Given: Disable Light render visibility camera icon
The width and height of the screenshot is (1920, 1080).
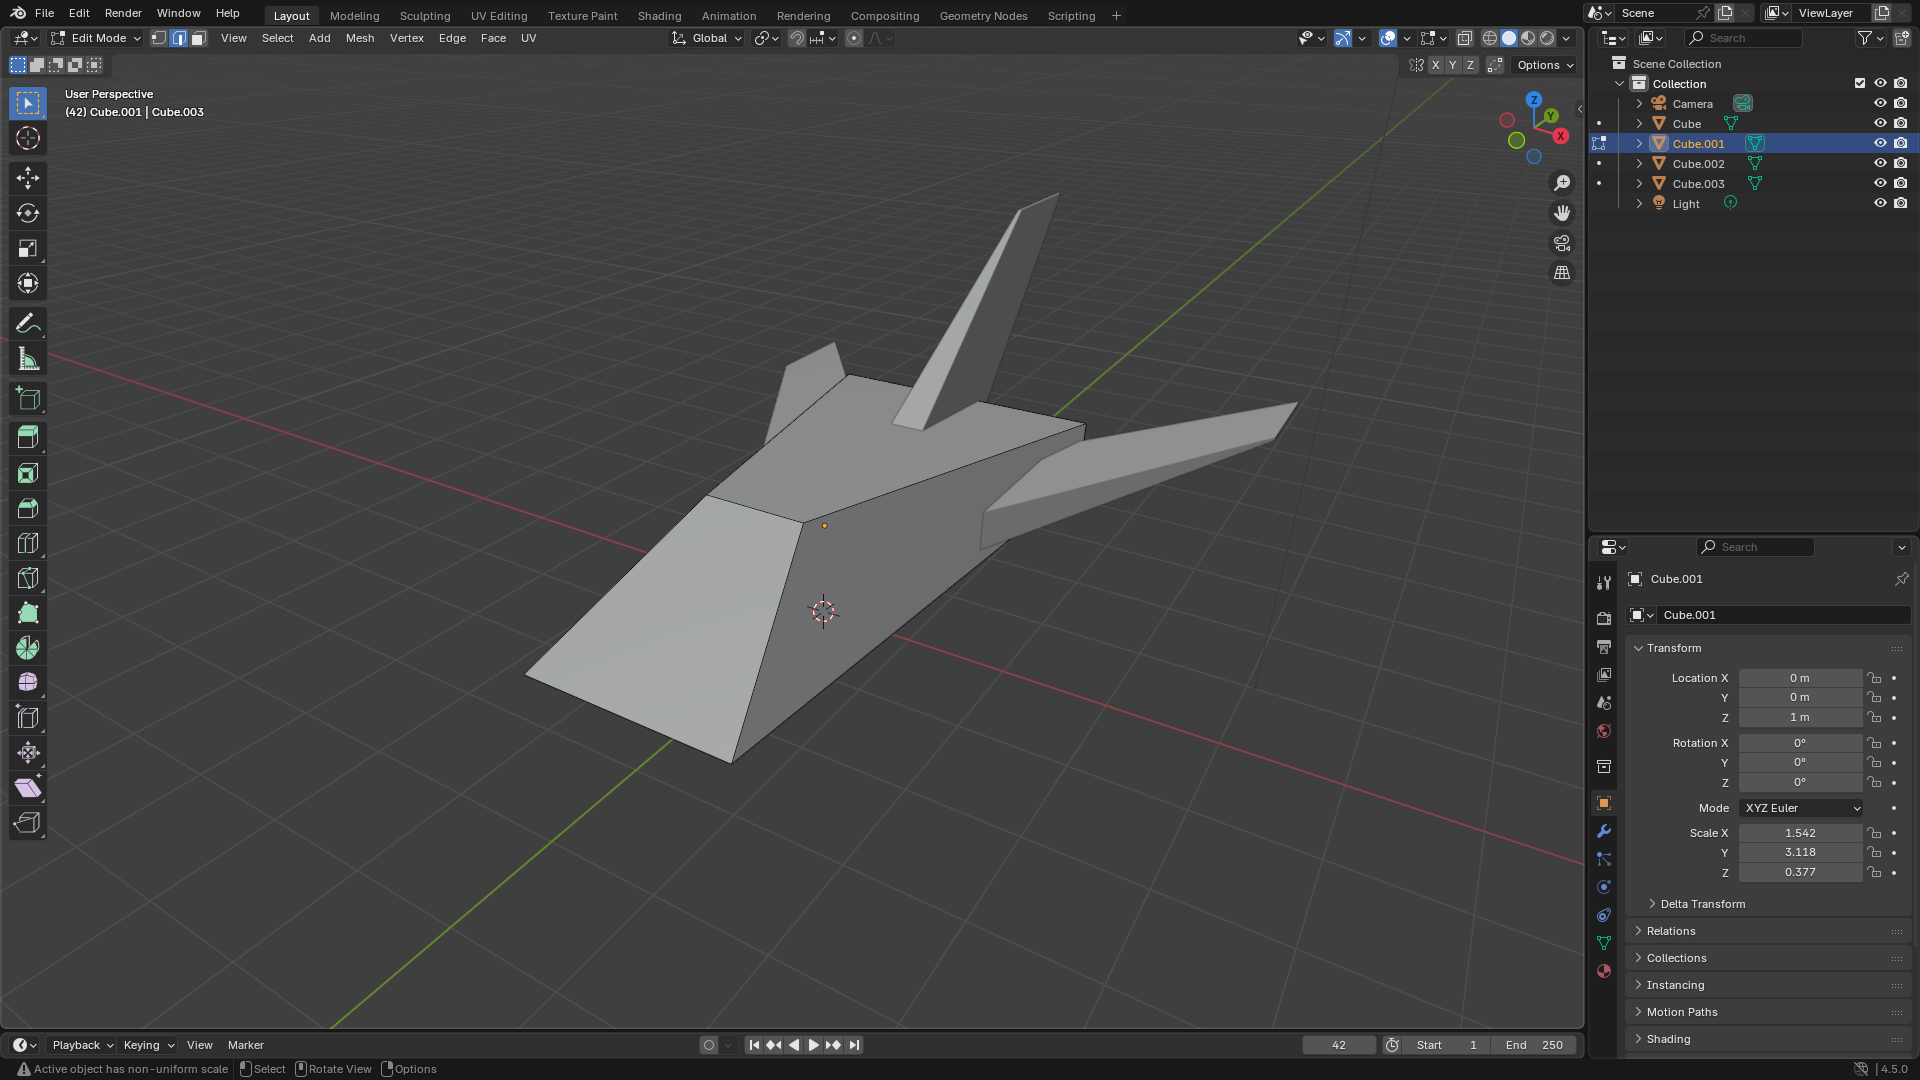Looking at the screenshot, I should click(1901, 203).
